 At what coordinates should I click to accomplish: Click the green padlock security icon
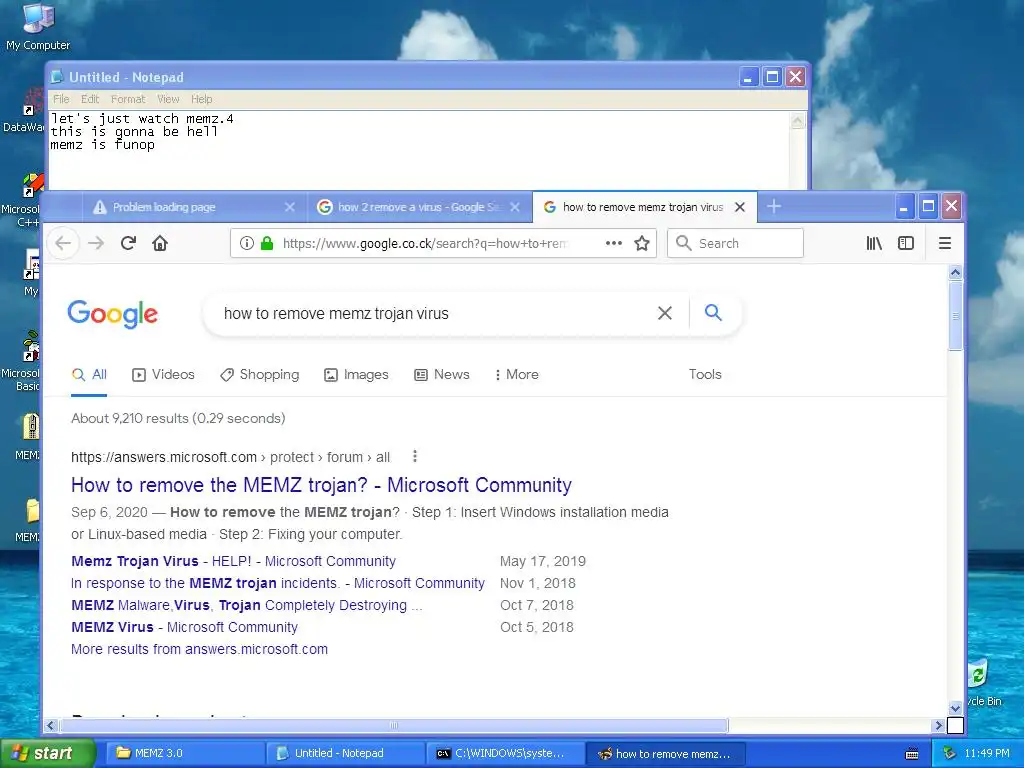click(x=266, y=244)
